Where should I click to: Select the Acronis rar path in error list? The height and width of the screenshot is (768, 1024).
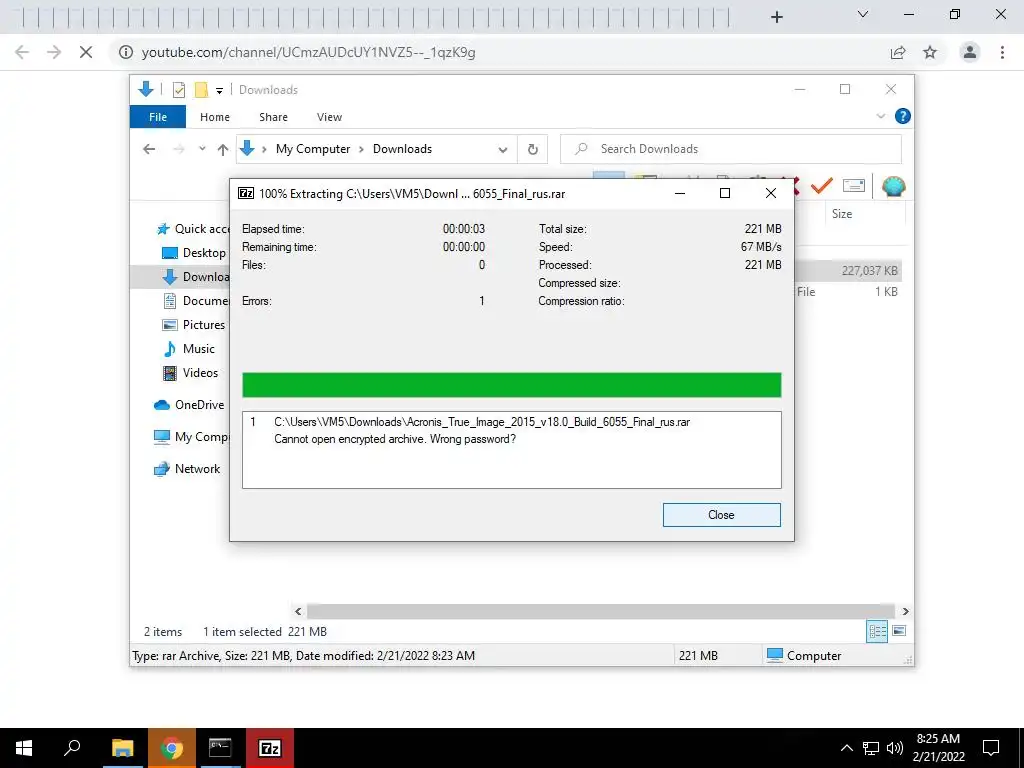click(x=481, y=422)
